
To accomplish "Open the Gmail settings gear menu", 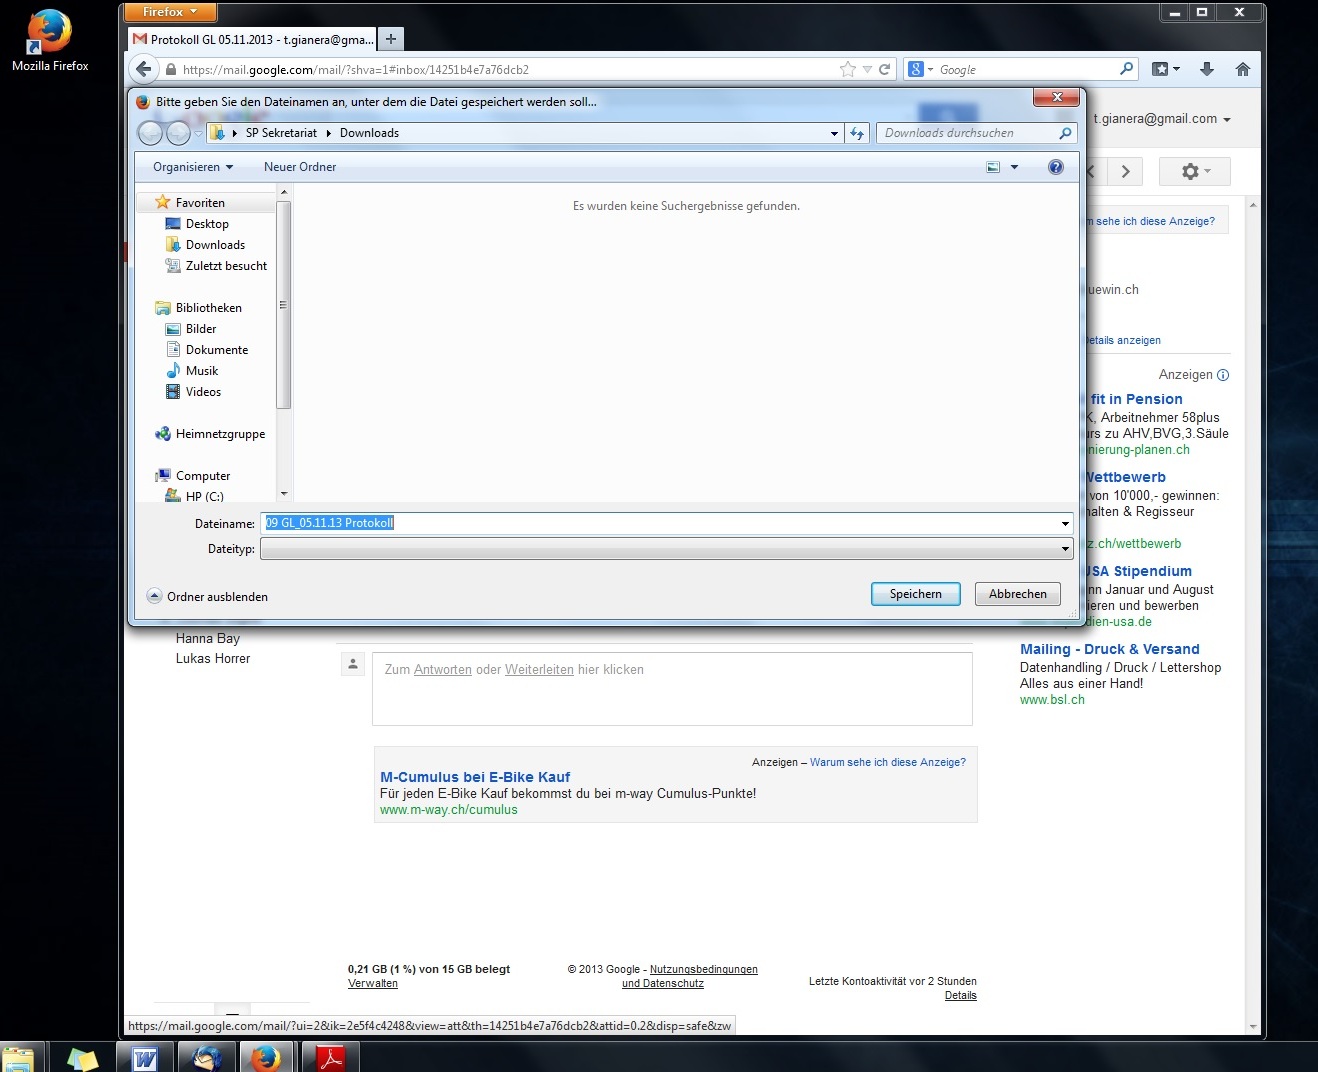I will (1195, 171).
